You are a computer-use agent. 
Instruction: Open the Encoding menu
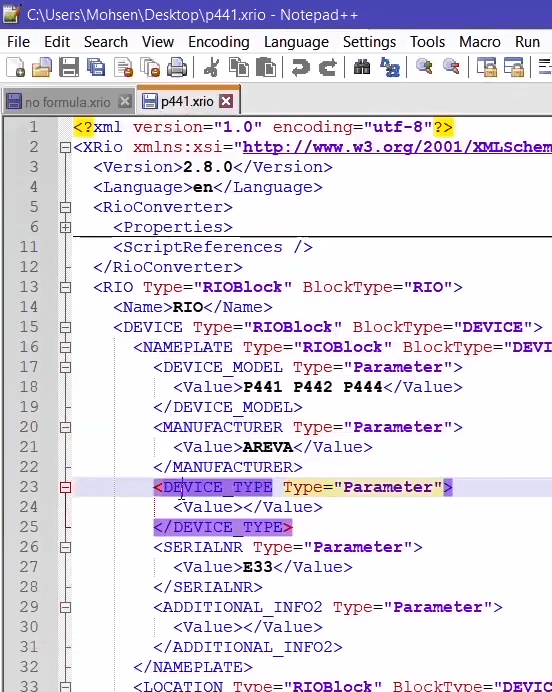click(218, 42)
